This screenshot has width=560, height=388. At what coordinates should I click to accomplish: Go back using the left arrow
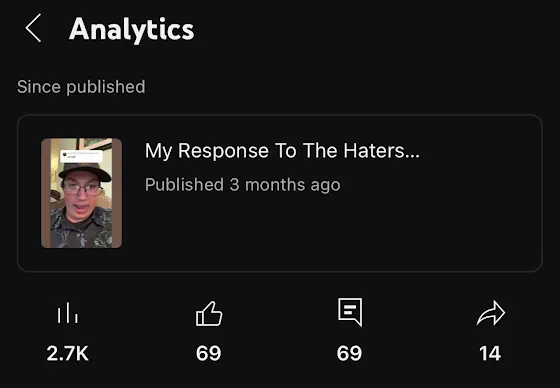(x=33, y=28)
